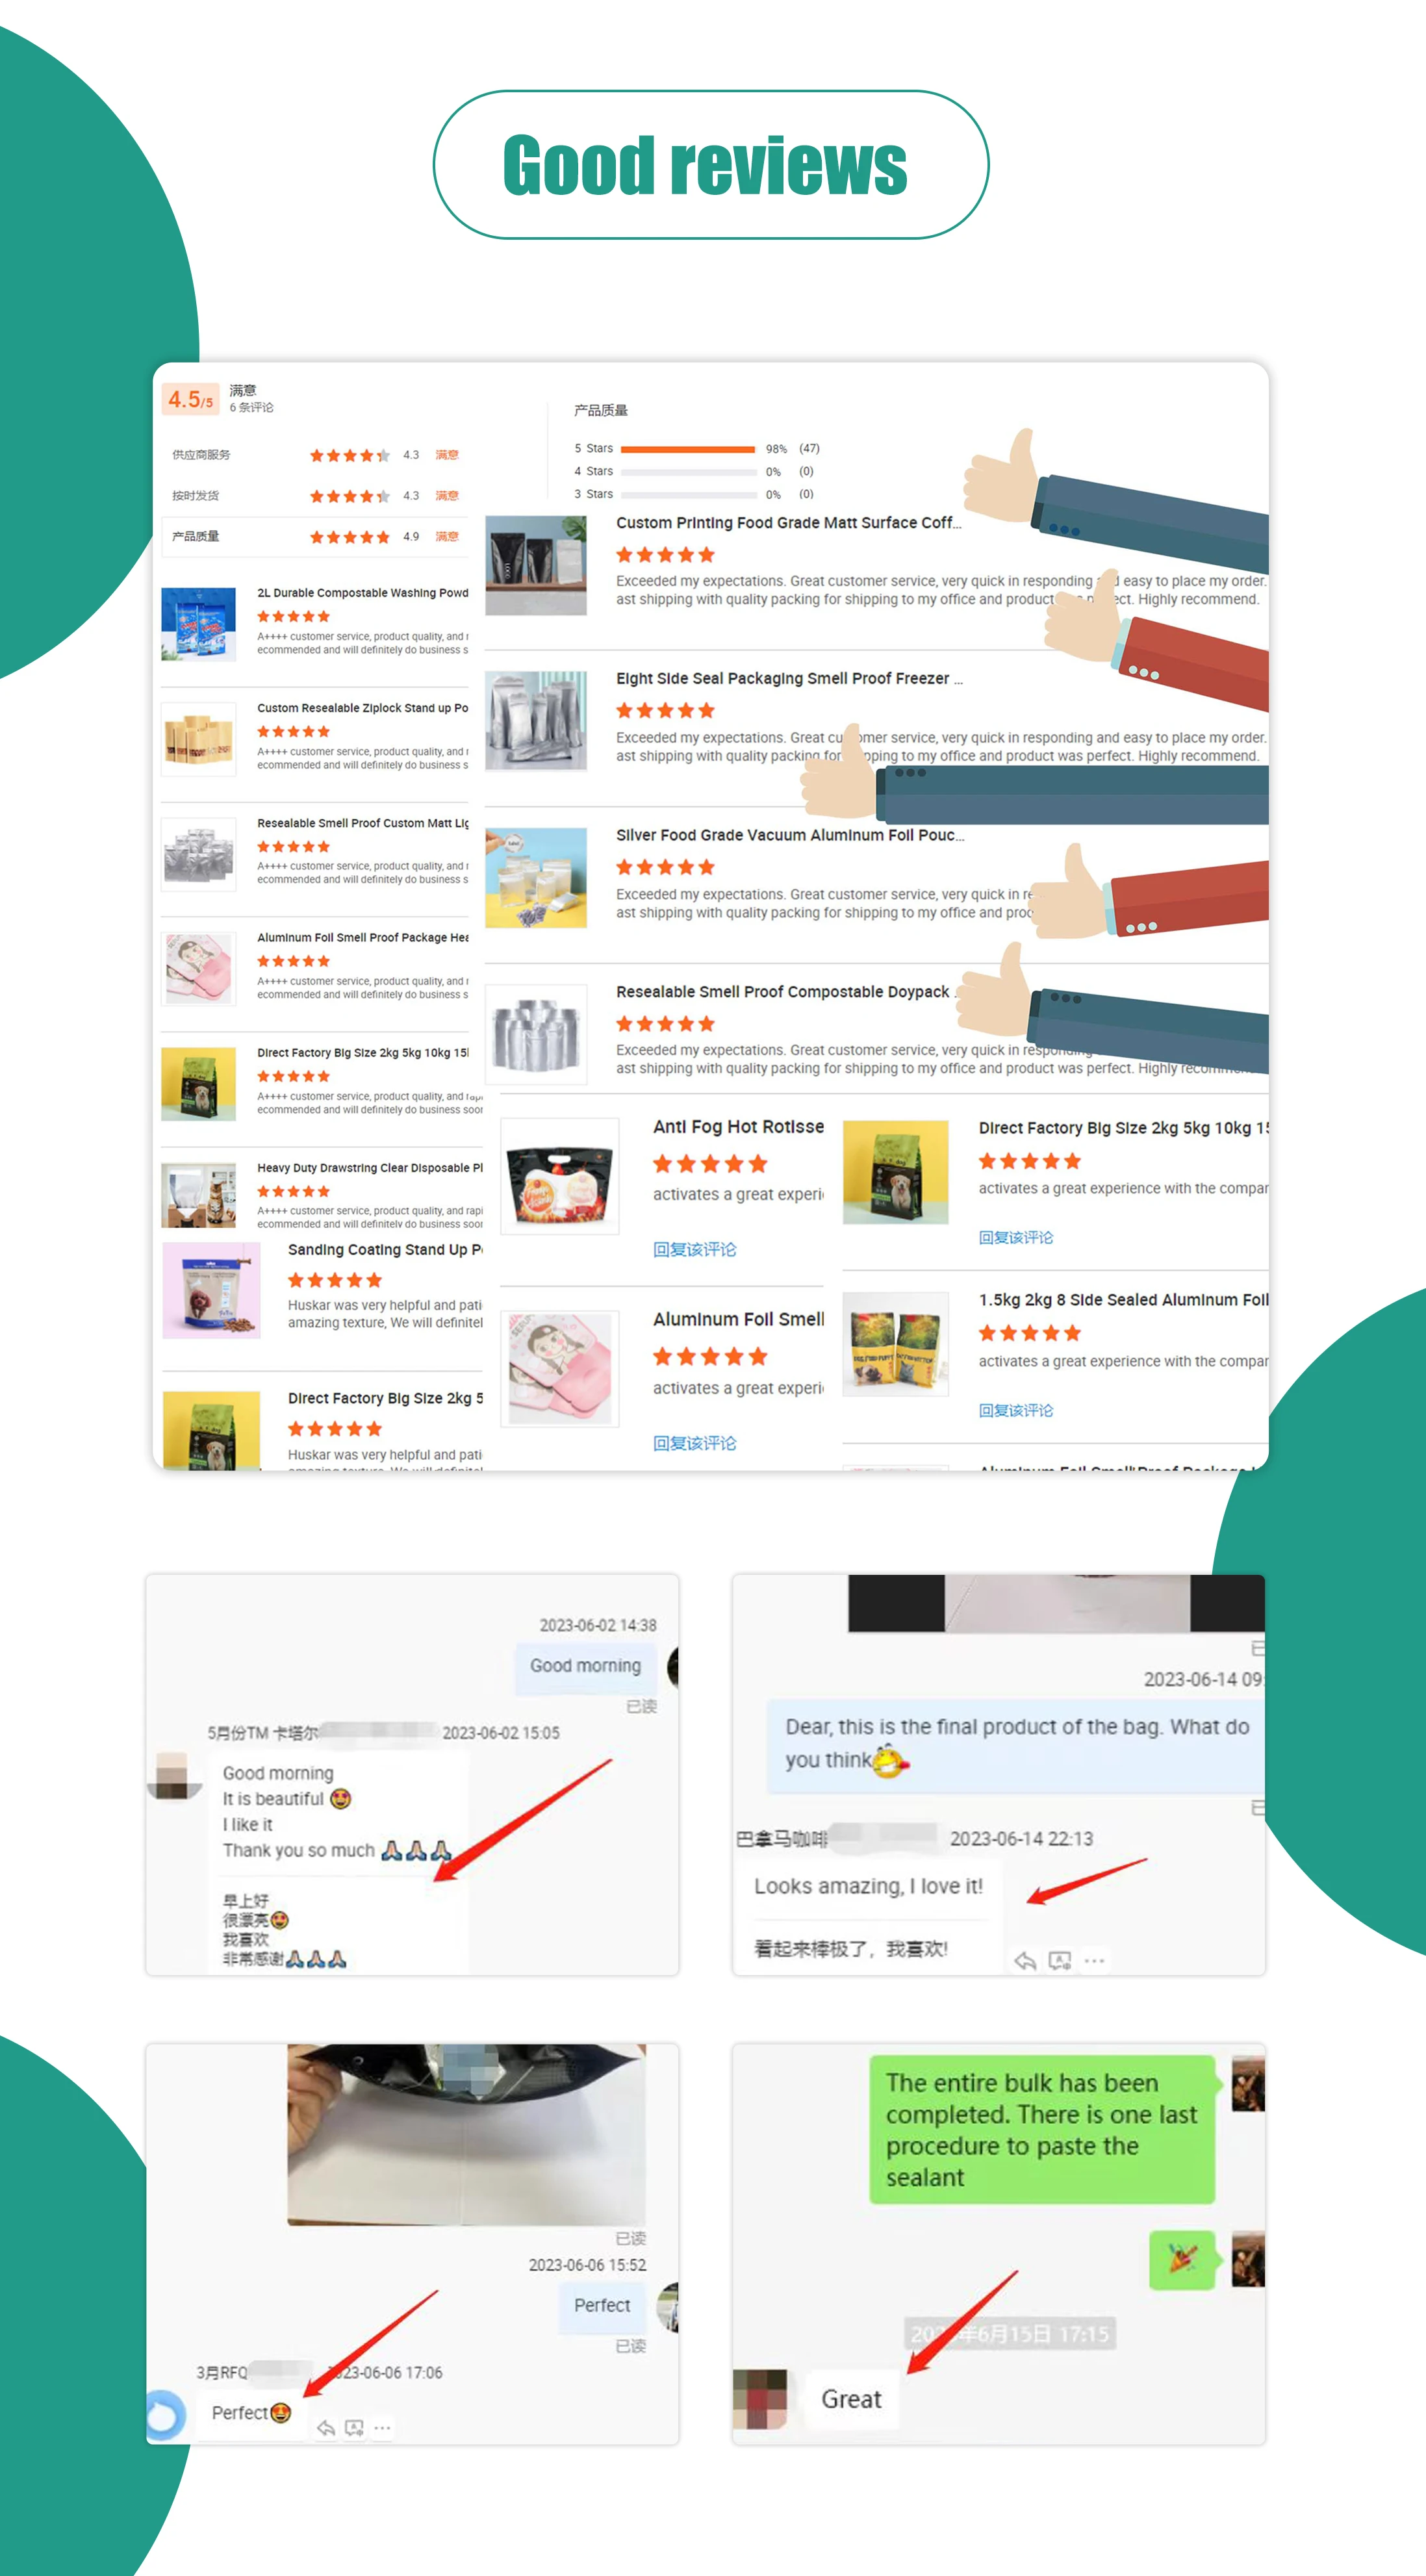Click translate icon beside Perfect message

[354, 2428]
